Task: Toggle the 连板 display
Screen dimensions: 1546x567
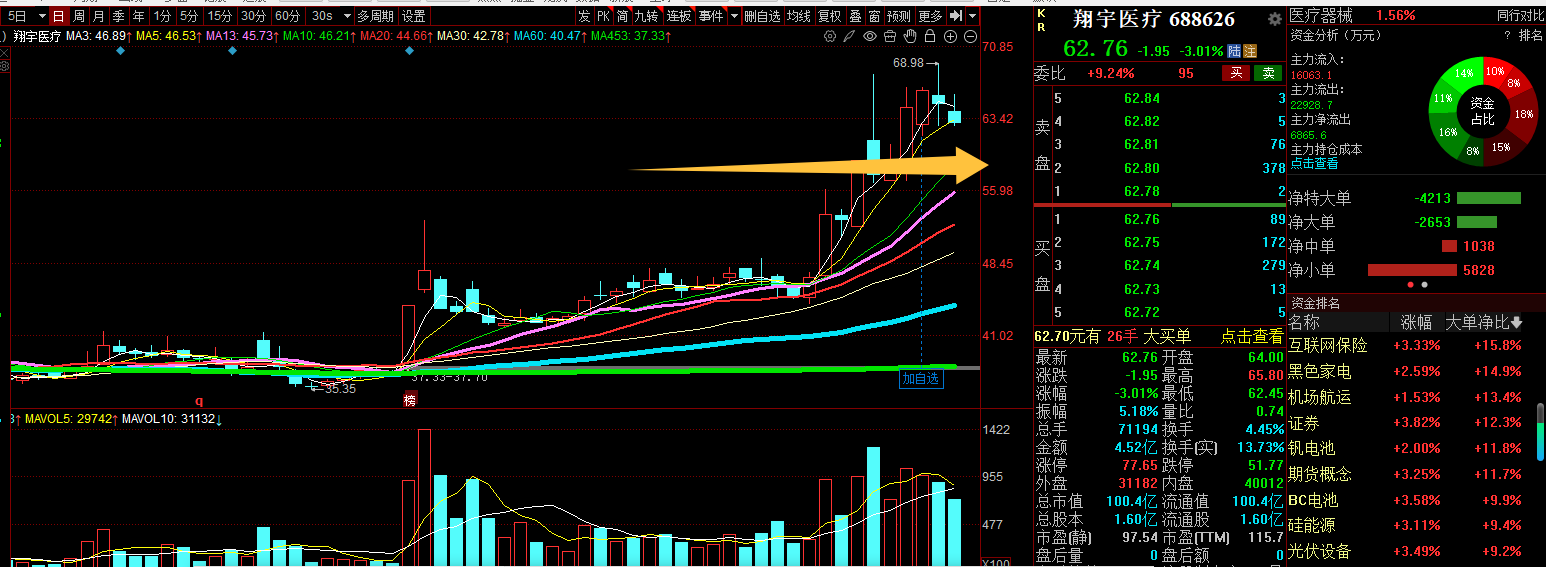Action: pyautogui.click(x=679, y=16)
